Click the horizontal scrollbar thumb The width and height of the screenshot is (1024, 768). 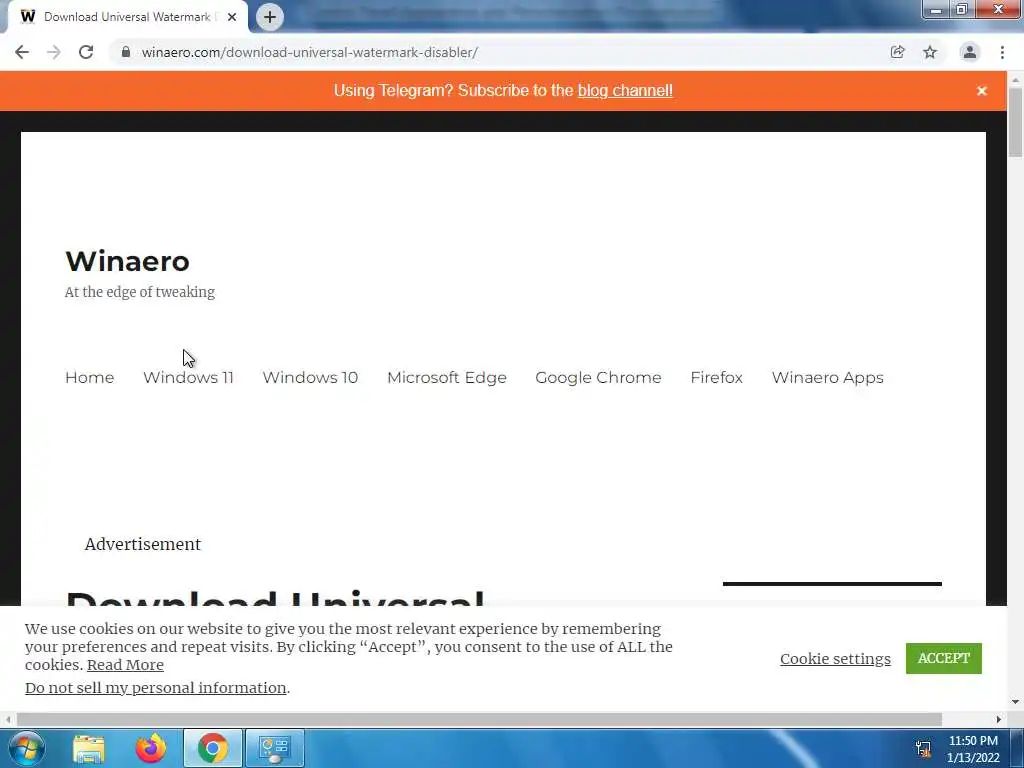pyautogui.click(x=479, y=719)
